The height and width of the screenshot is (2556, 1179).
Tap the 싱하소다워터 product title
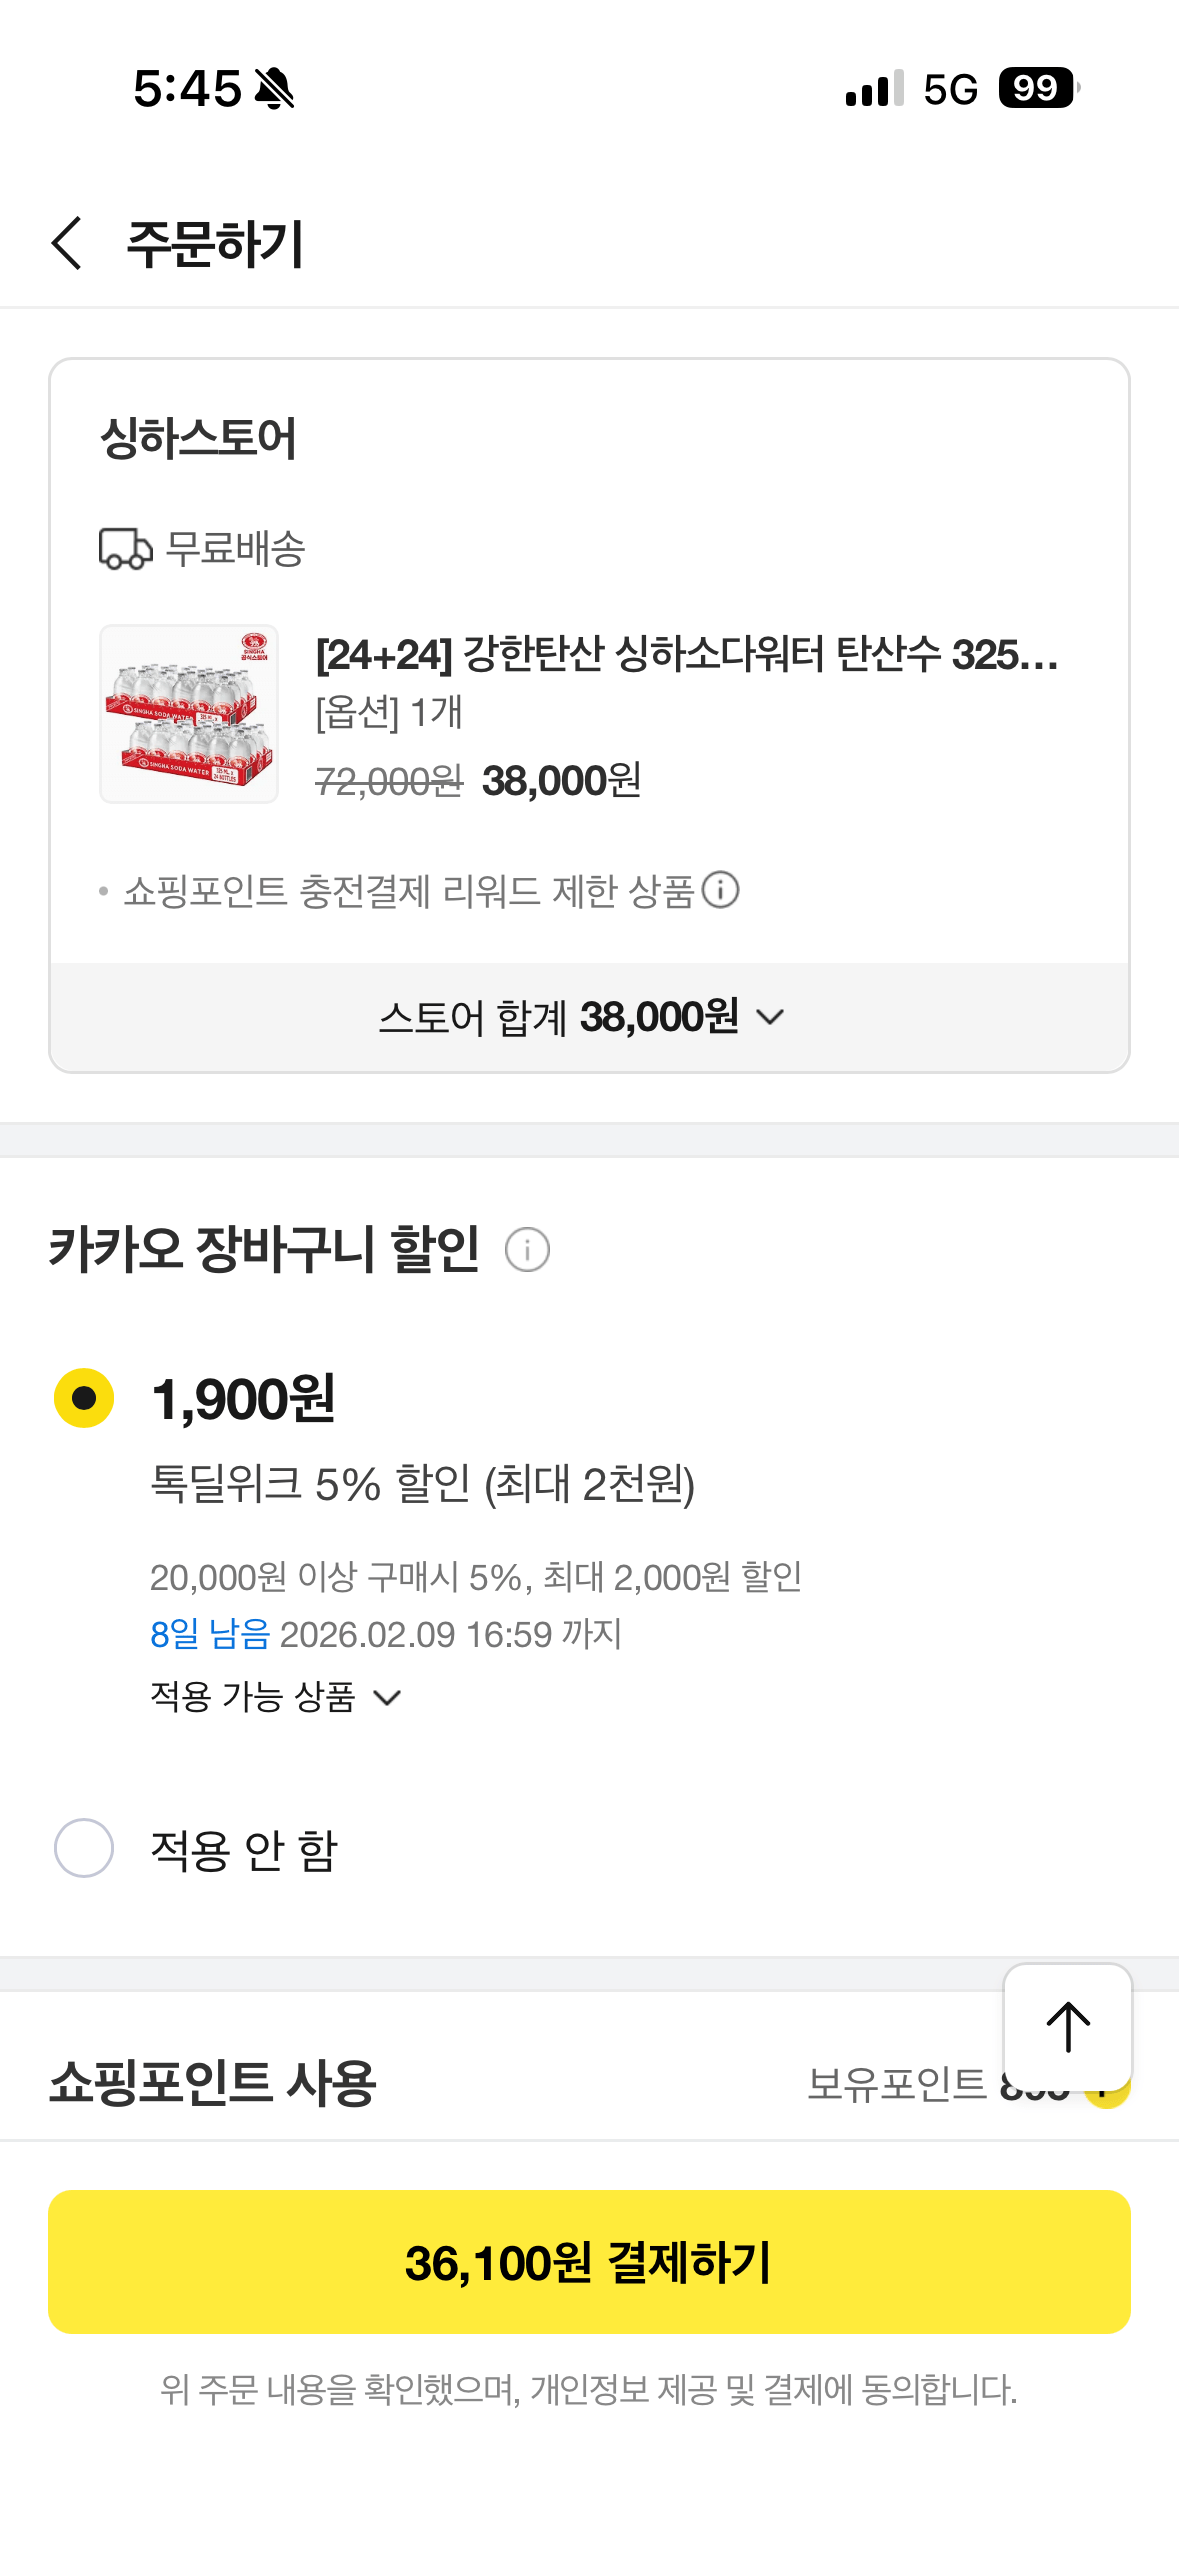tap(686, 655)
